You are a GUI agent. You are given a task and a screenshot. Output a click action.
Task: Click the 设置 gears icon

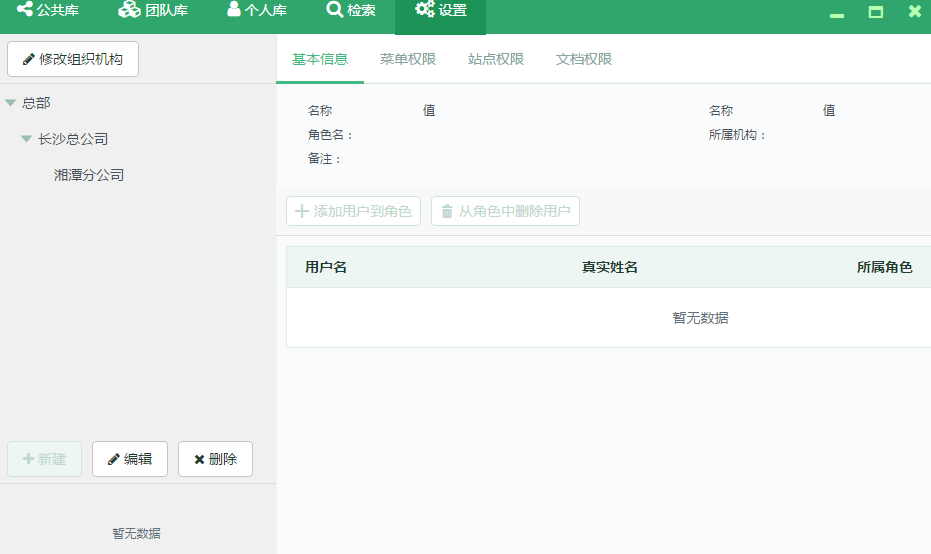point(424,11)
